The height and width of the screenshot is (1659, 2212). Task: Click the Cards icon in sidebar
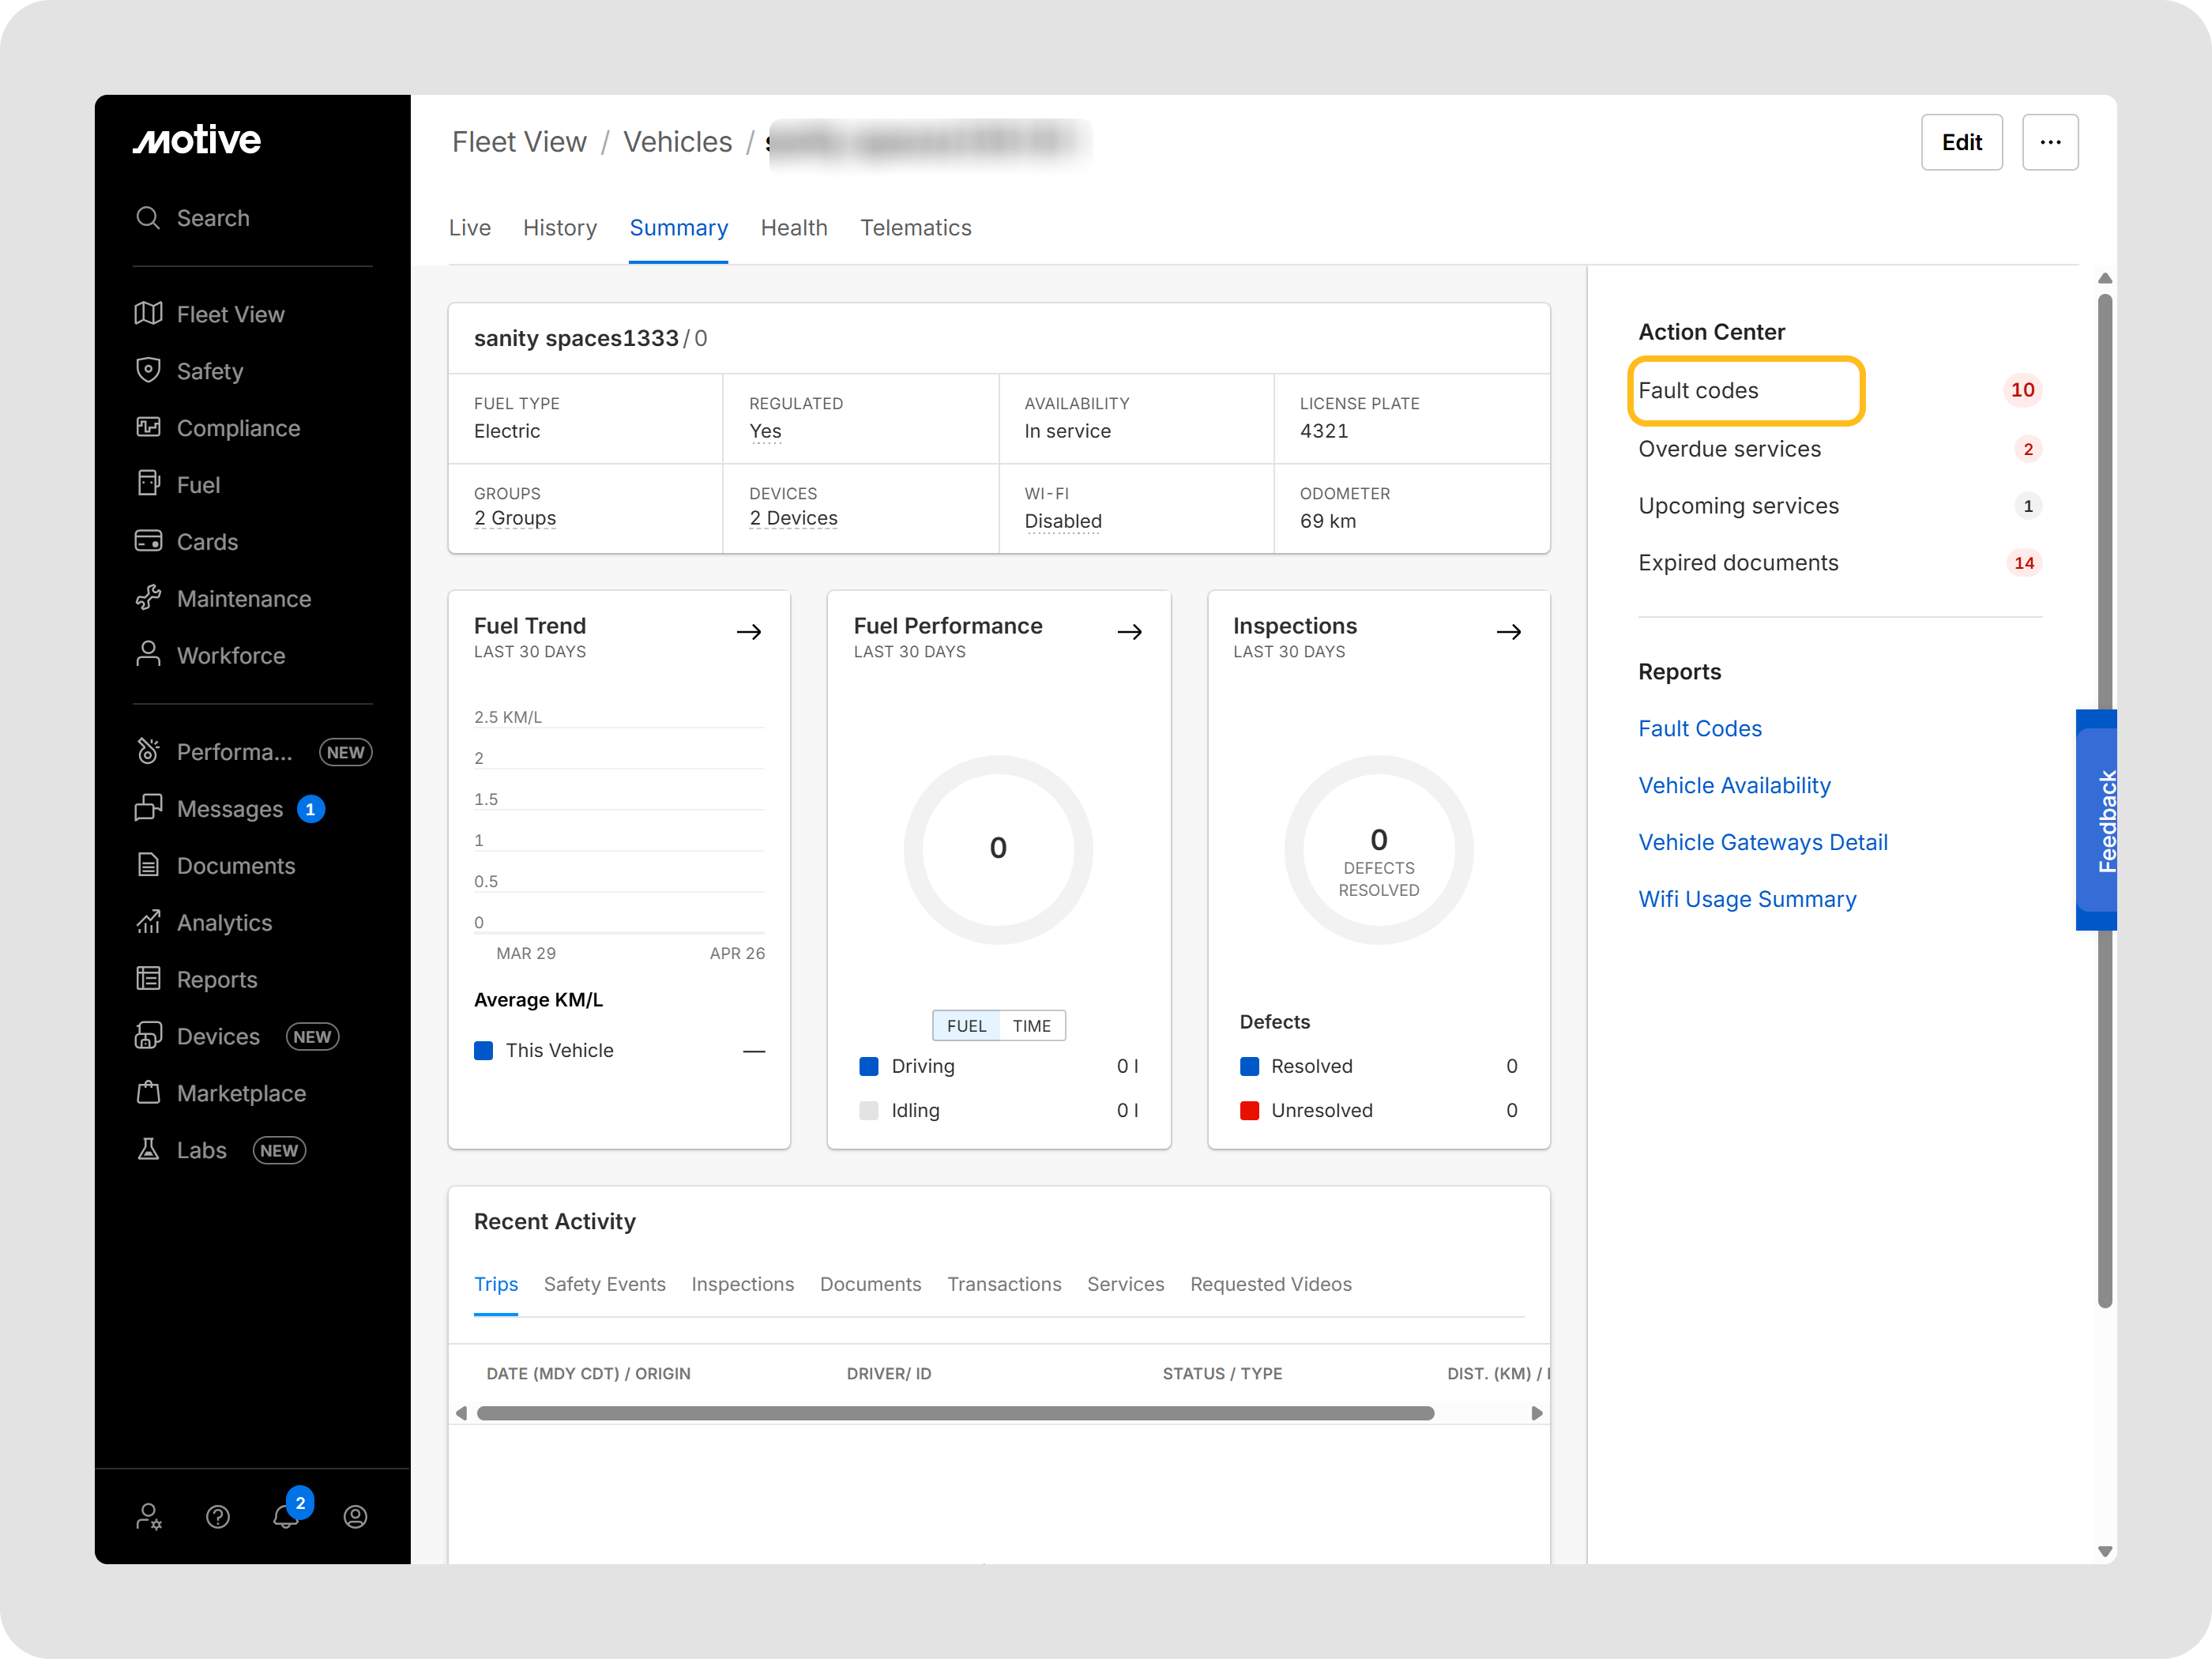148,541
